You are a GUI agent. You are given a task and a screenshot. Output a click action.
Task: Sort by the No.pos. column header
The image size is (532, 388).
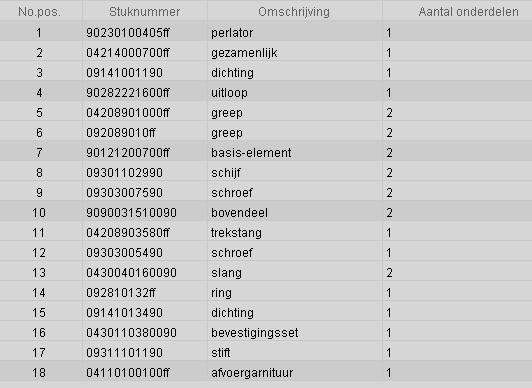[41, 11]
